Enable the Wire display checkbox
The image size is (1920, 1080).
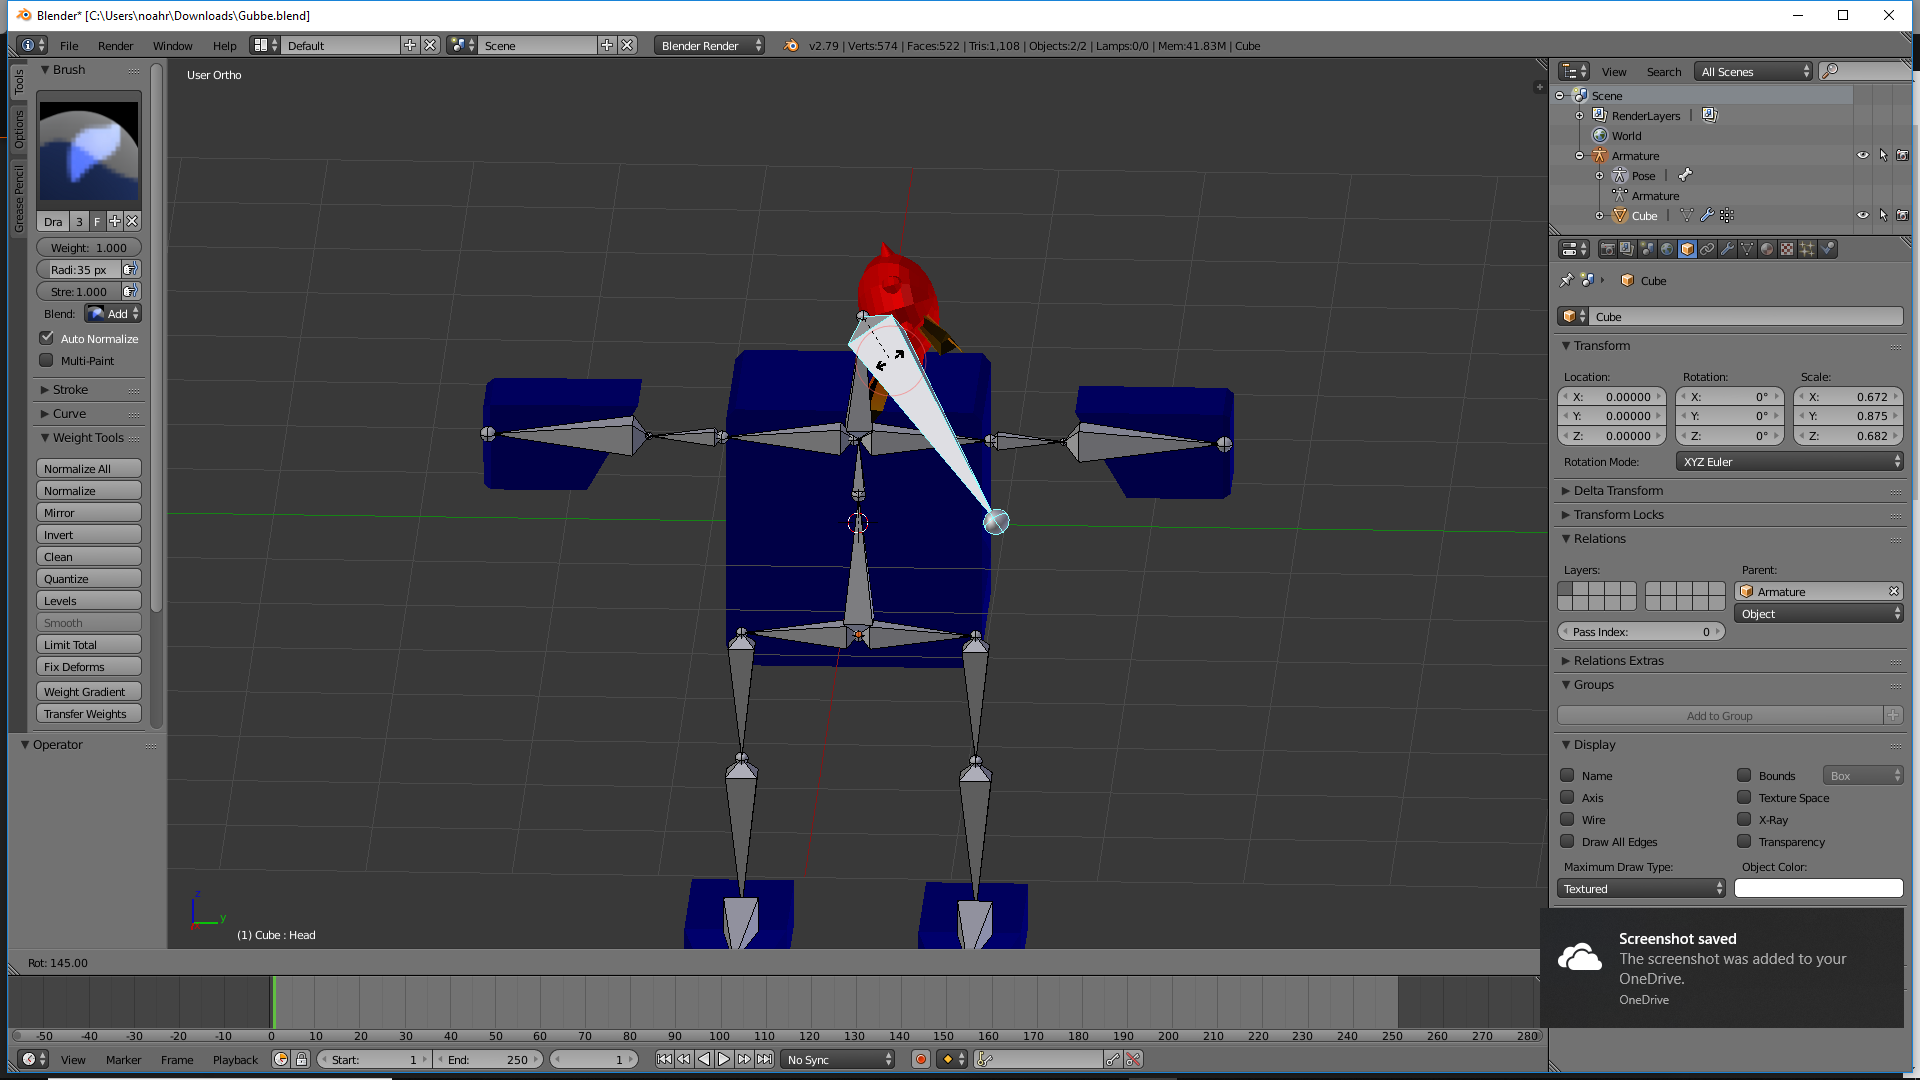[x=1567, y=819]
